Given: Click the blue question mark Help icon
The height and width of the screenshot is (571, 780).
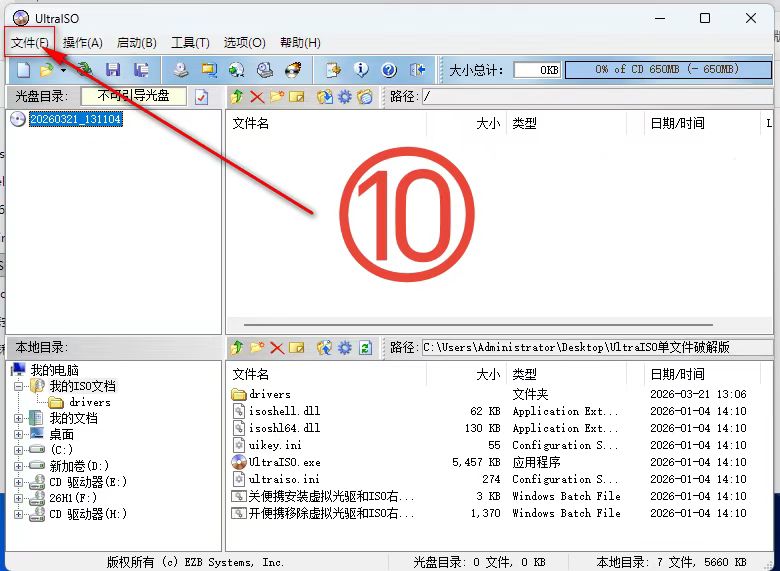Looking at the screenshot, I should [389, 70].
